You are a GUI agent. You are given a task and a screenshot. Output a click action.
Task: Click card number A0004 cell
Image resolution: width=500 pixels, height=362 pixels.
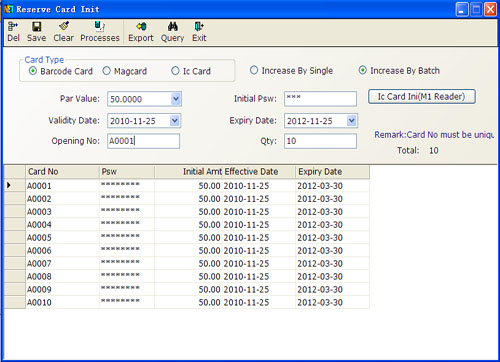pos(62,225)
